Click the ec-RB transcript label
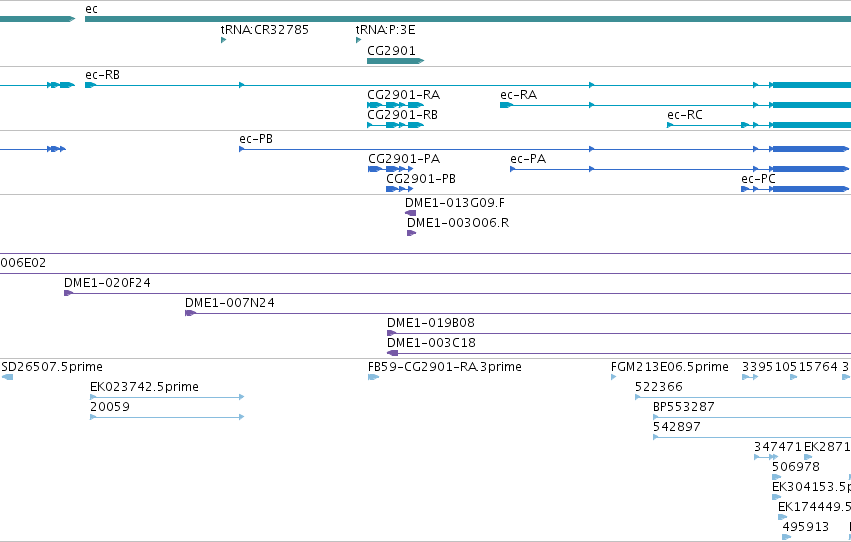 (x=103, y=75)
